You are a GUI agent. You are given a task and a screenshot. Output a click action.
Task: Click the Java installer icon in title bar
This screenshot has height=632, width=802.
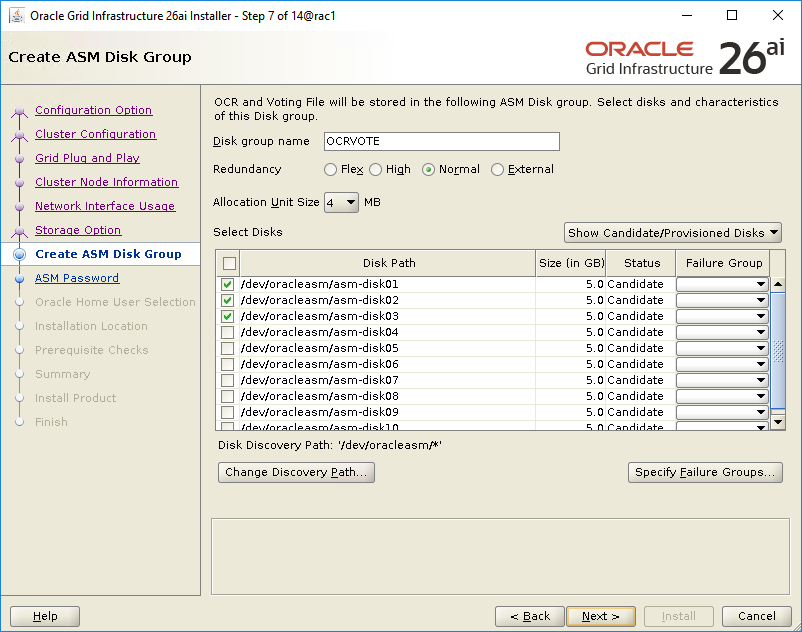[17, 16]
